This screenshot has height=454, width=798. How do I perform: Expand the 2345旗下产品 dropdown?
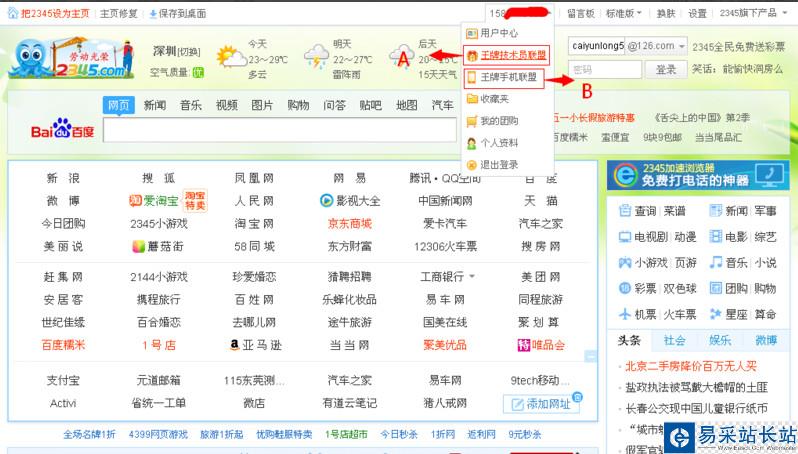tap(752, 13)
